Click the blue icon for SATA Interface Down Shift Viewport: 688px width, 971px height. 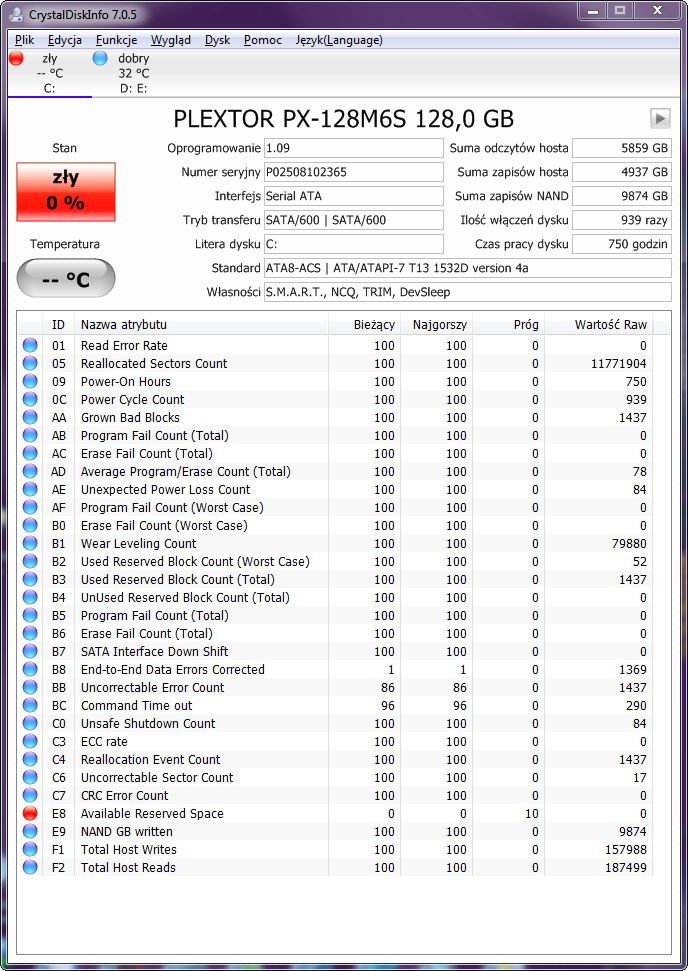point(30,651)
